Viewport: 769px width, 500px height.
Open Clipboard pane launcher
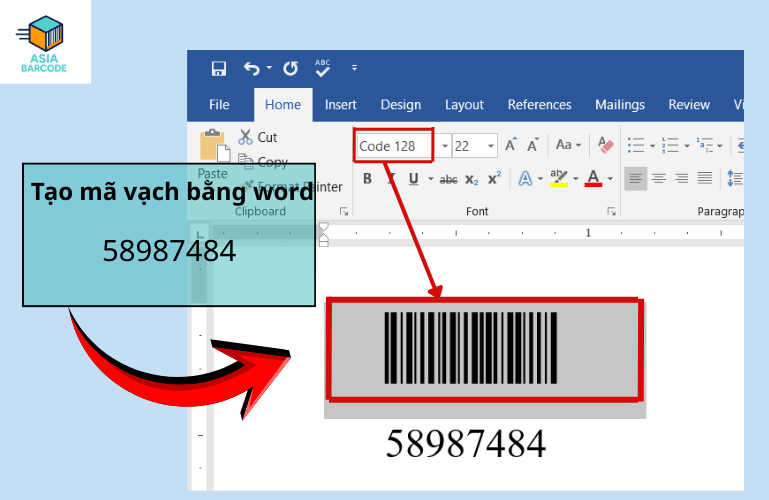344,211
